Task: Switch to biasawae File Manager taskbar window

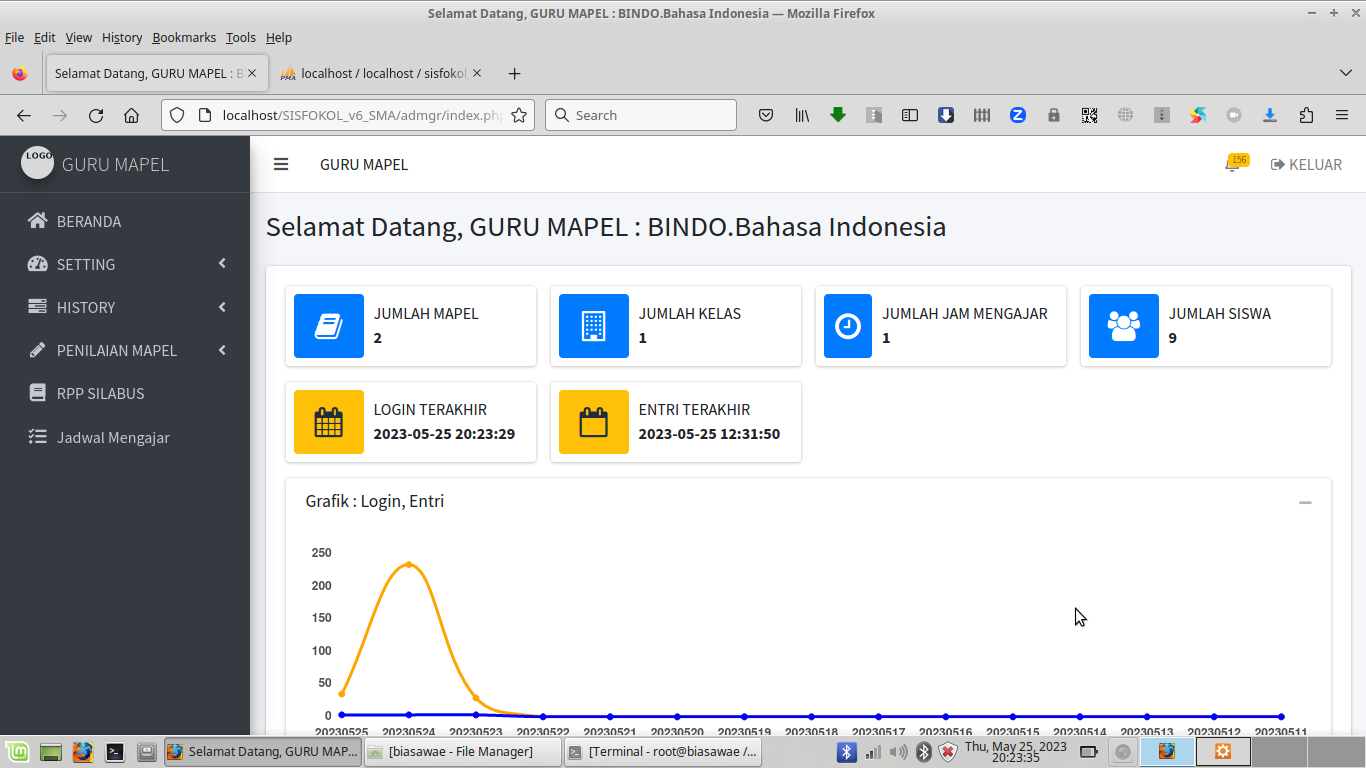Action: [x=461, y=751]
